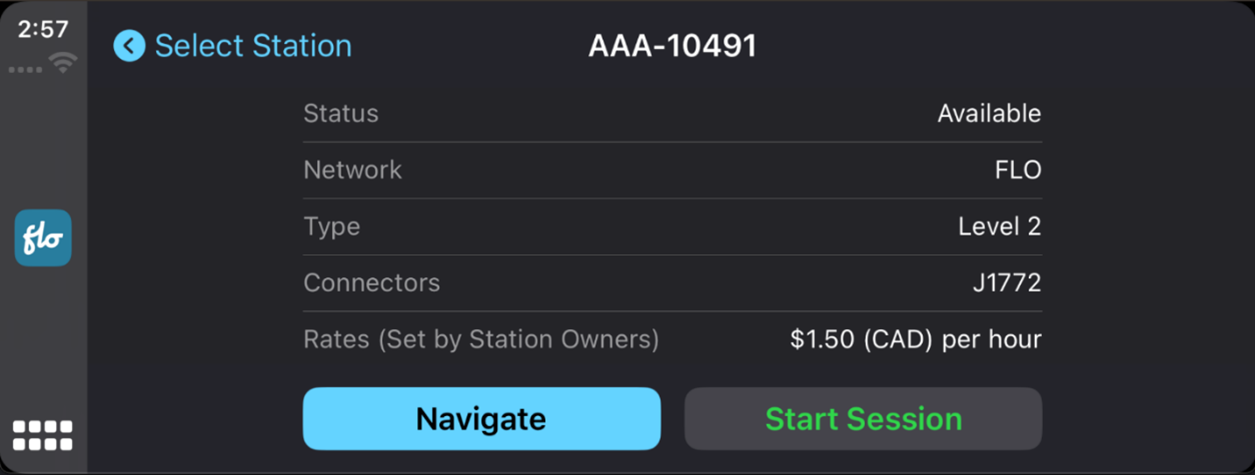Open the CarPlay home grid icon
Screen dimensions: 1255x475
coord(43,435)
